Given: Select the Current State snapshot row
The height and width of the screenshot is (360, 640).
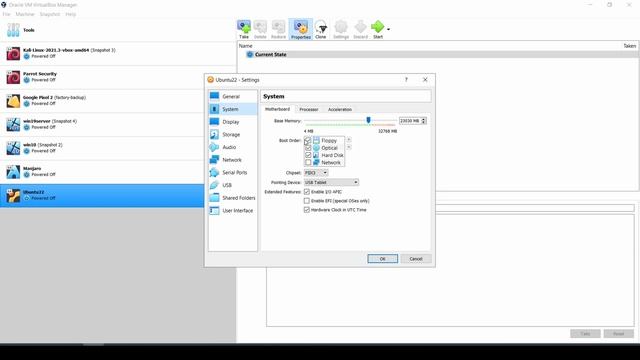Looking at the screenshot, I should [438, 54].
